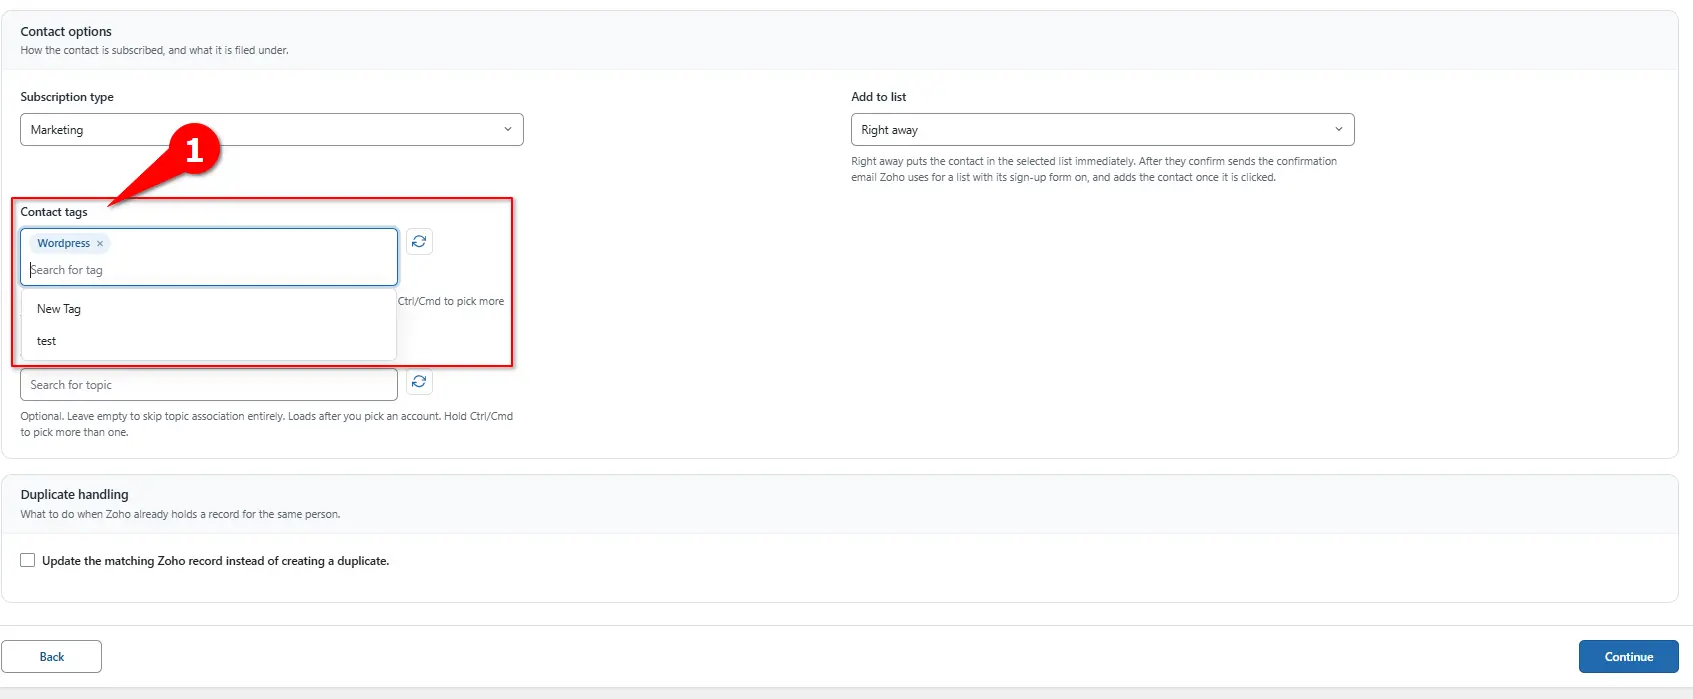This screenshot has width=1693, height=699.
Task: Open the Add to list dropdown
Action: 1103,130
